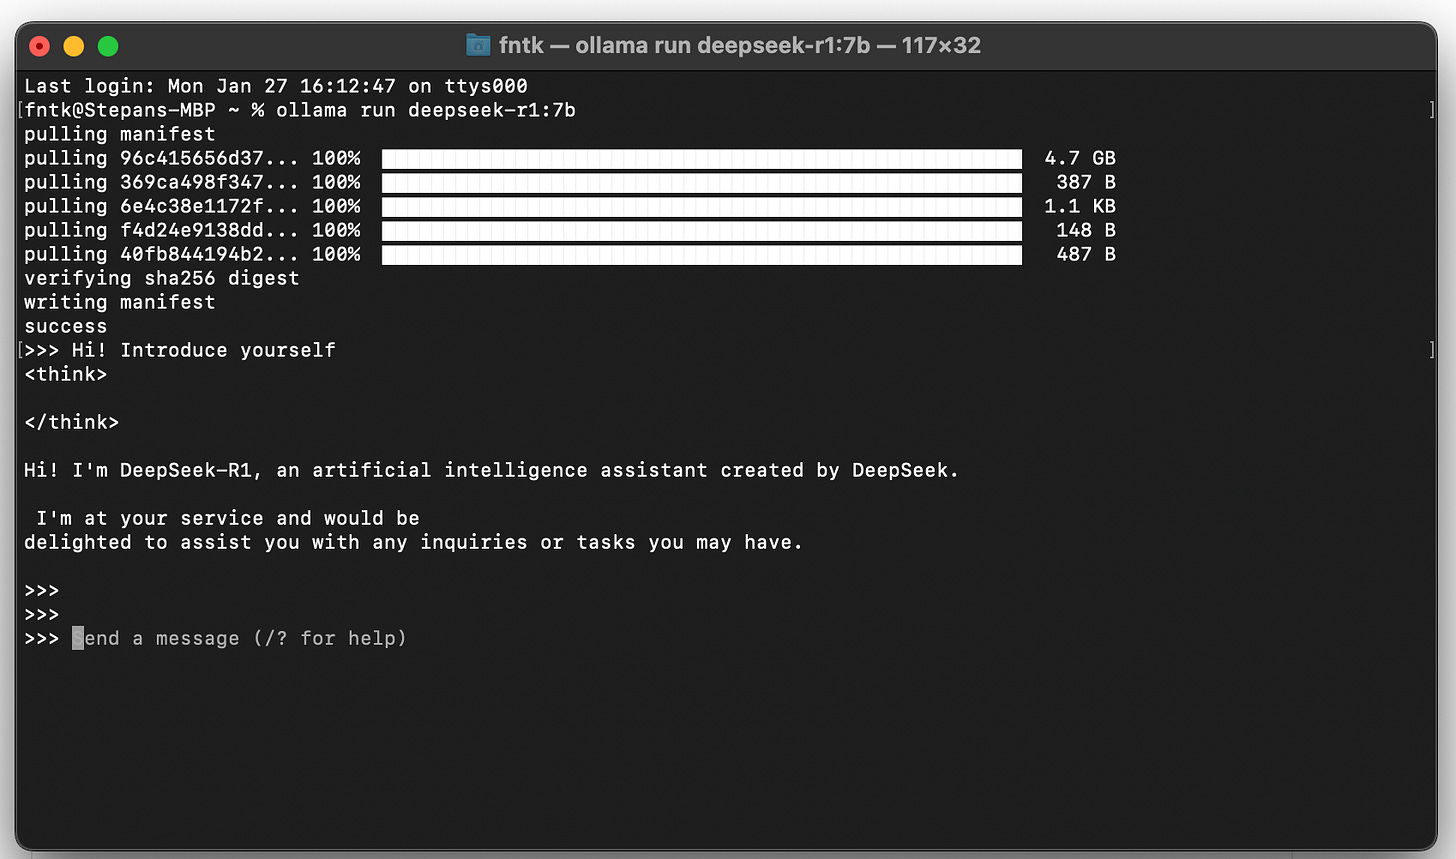Click the window title "fntk — ollama run deepseek-r1:7b"

click(x=685, y=45)
